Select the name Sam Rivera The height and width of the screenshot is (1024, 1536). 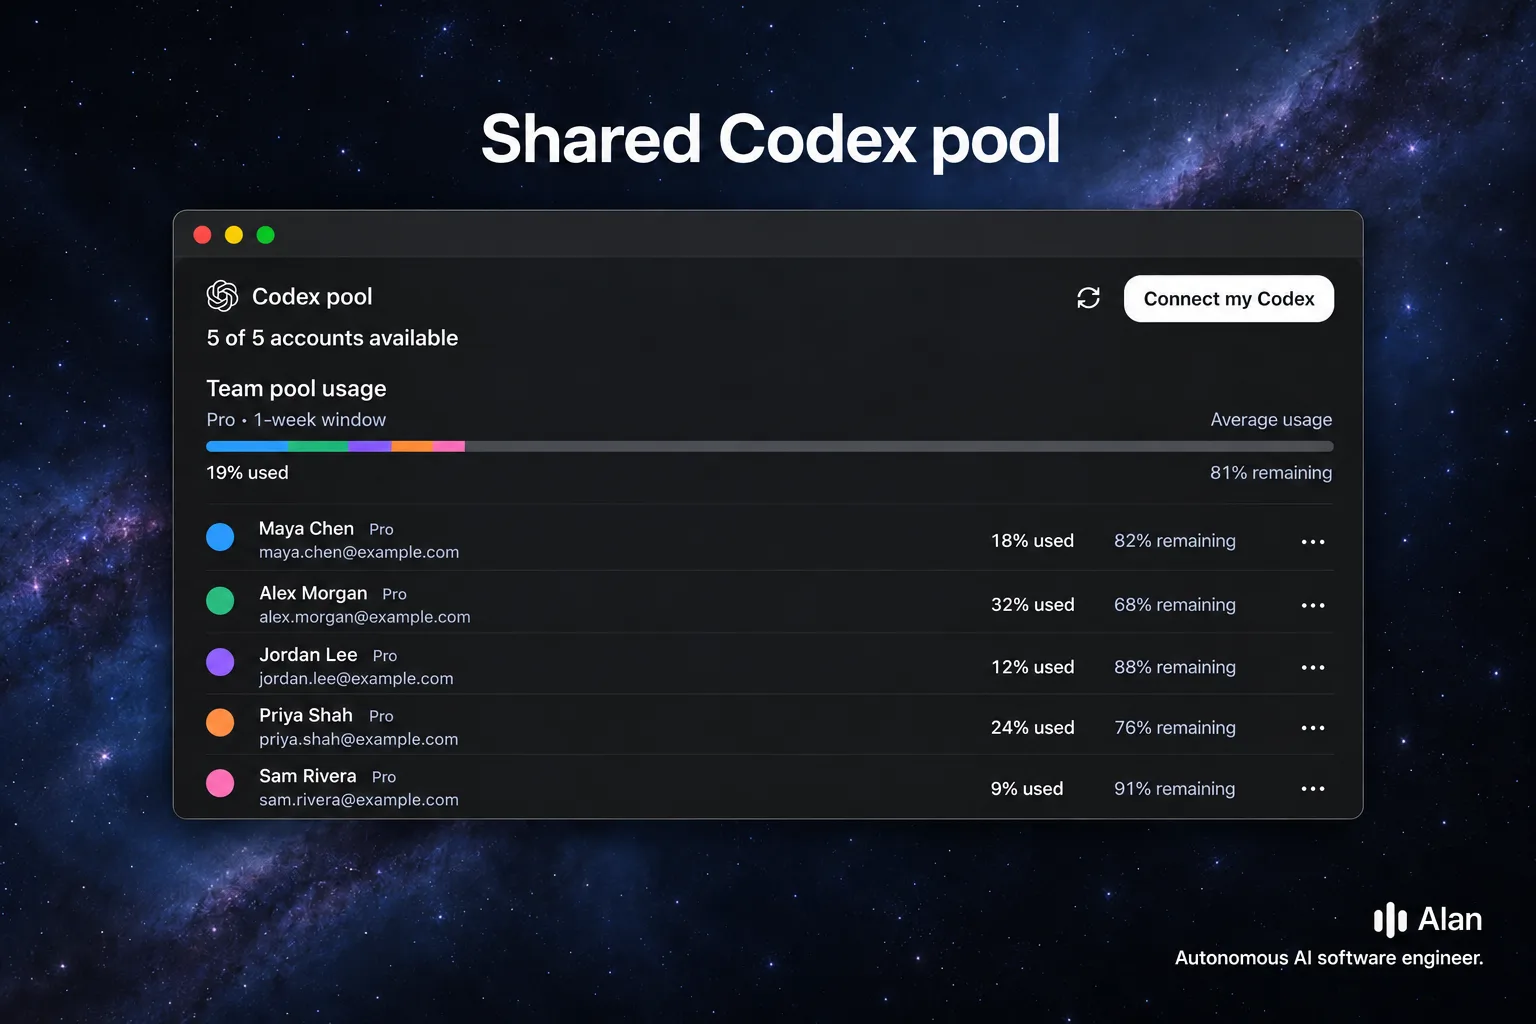[308, 776]
